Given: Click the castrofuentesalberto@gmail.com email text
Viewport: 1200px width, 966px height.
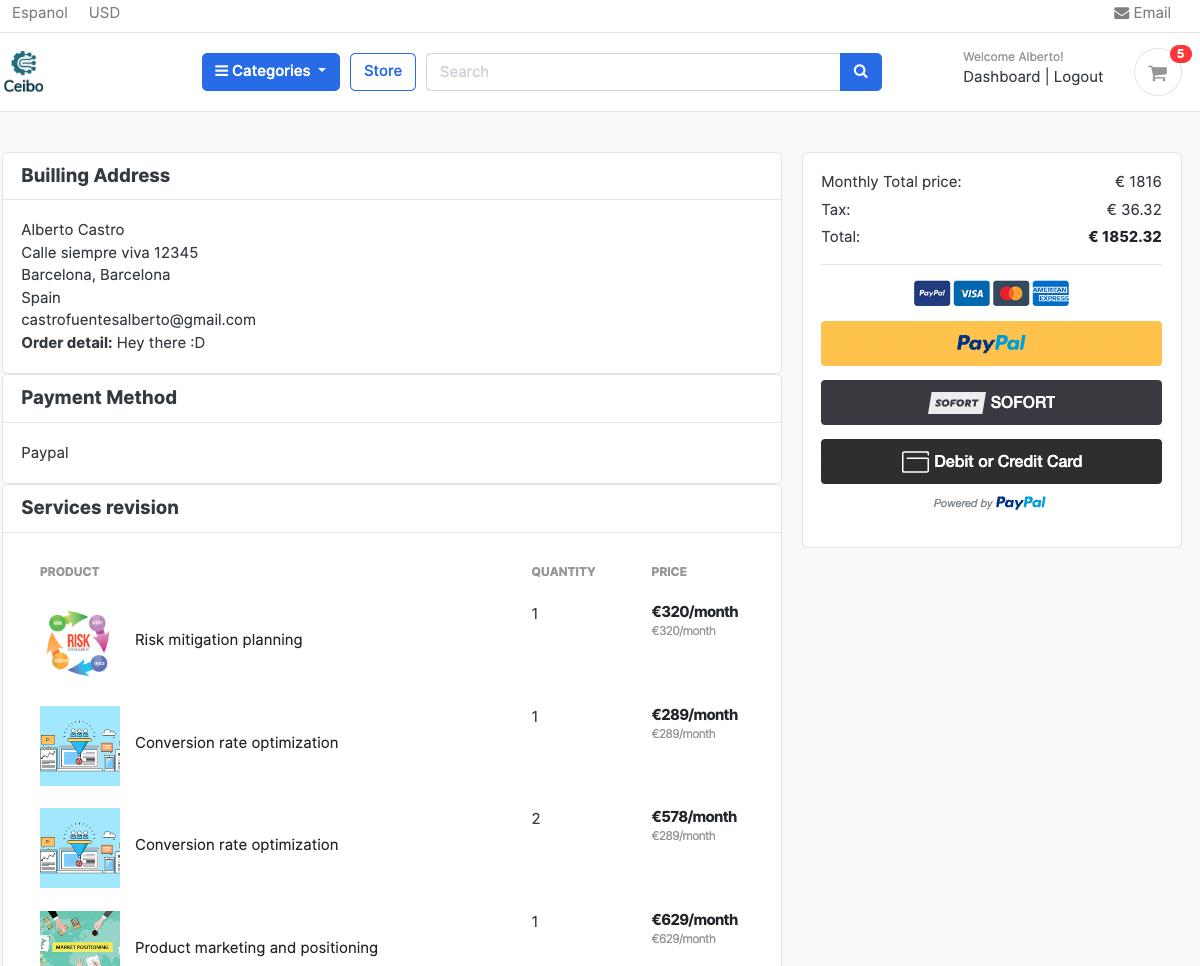Looking at the screenshot, I should 139,320.
